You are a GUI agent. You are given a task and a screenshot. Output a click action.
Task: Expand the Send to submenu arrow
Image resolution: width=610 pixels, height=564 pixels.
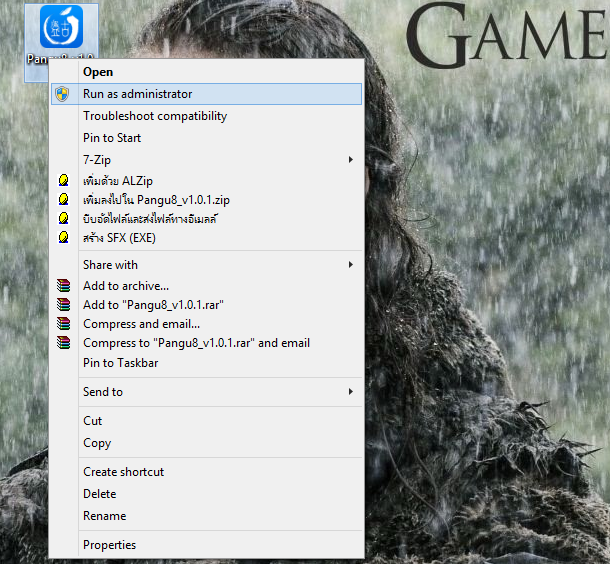(x=351, y=391)
